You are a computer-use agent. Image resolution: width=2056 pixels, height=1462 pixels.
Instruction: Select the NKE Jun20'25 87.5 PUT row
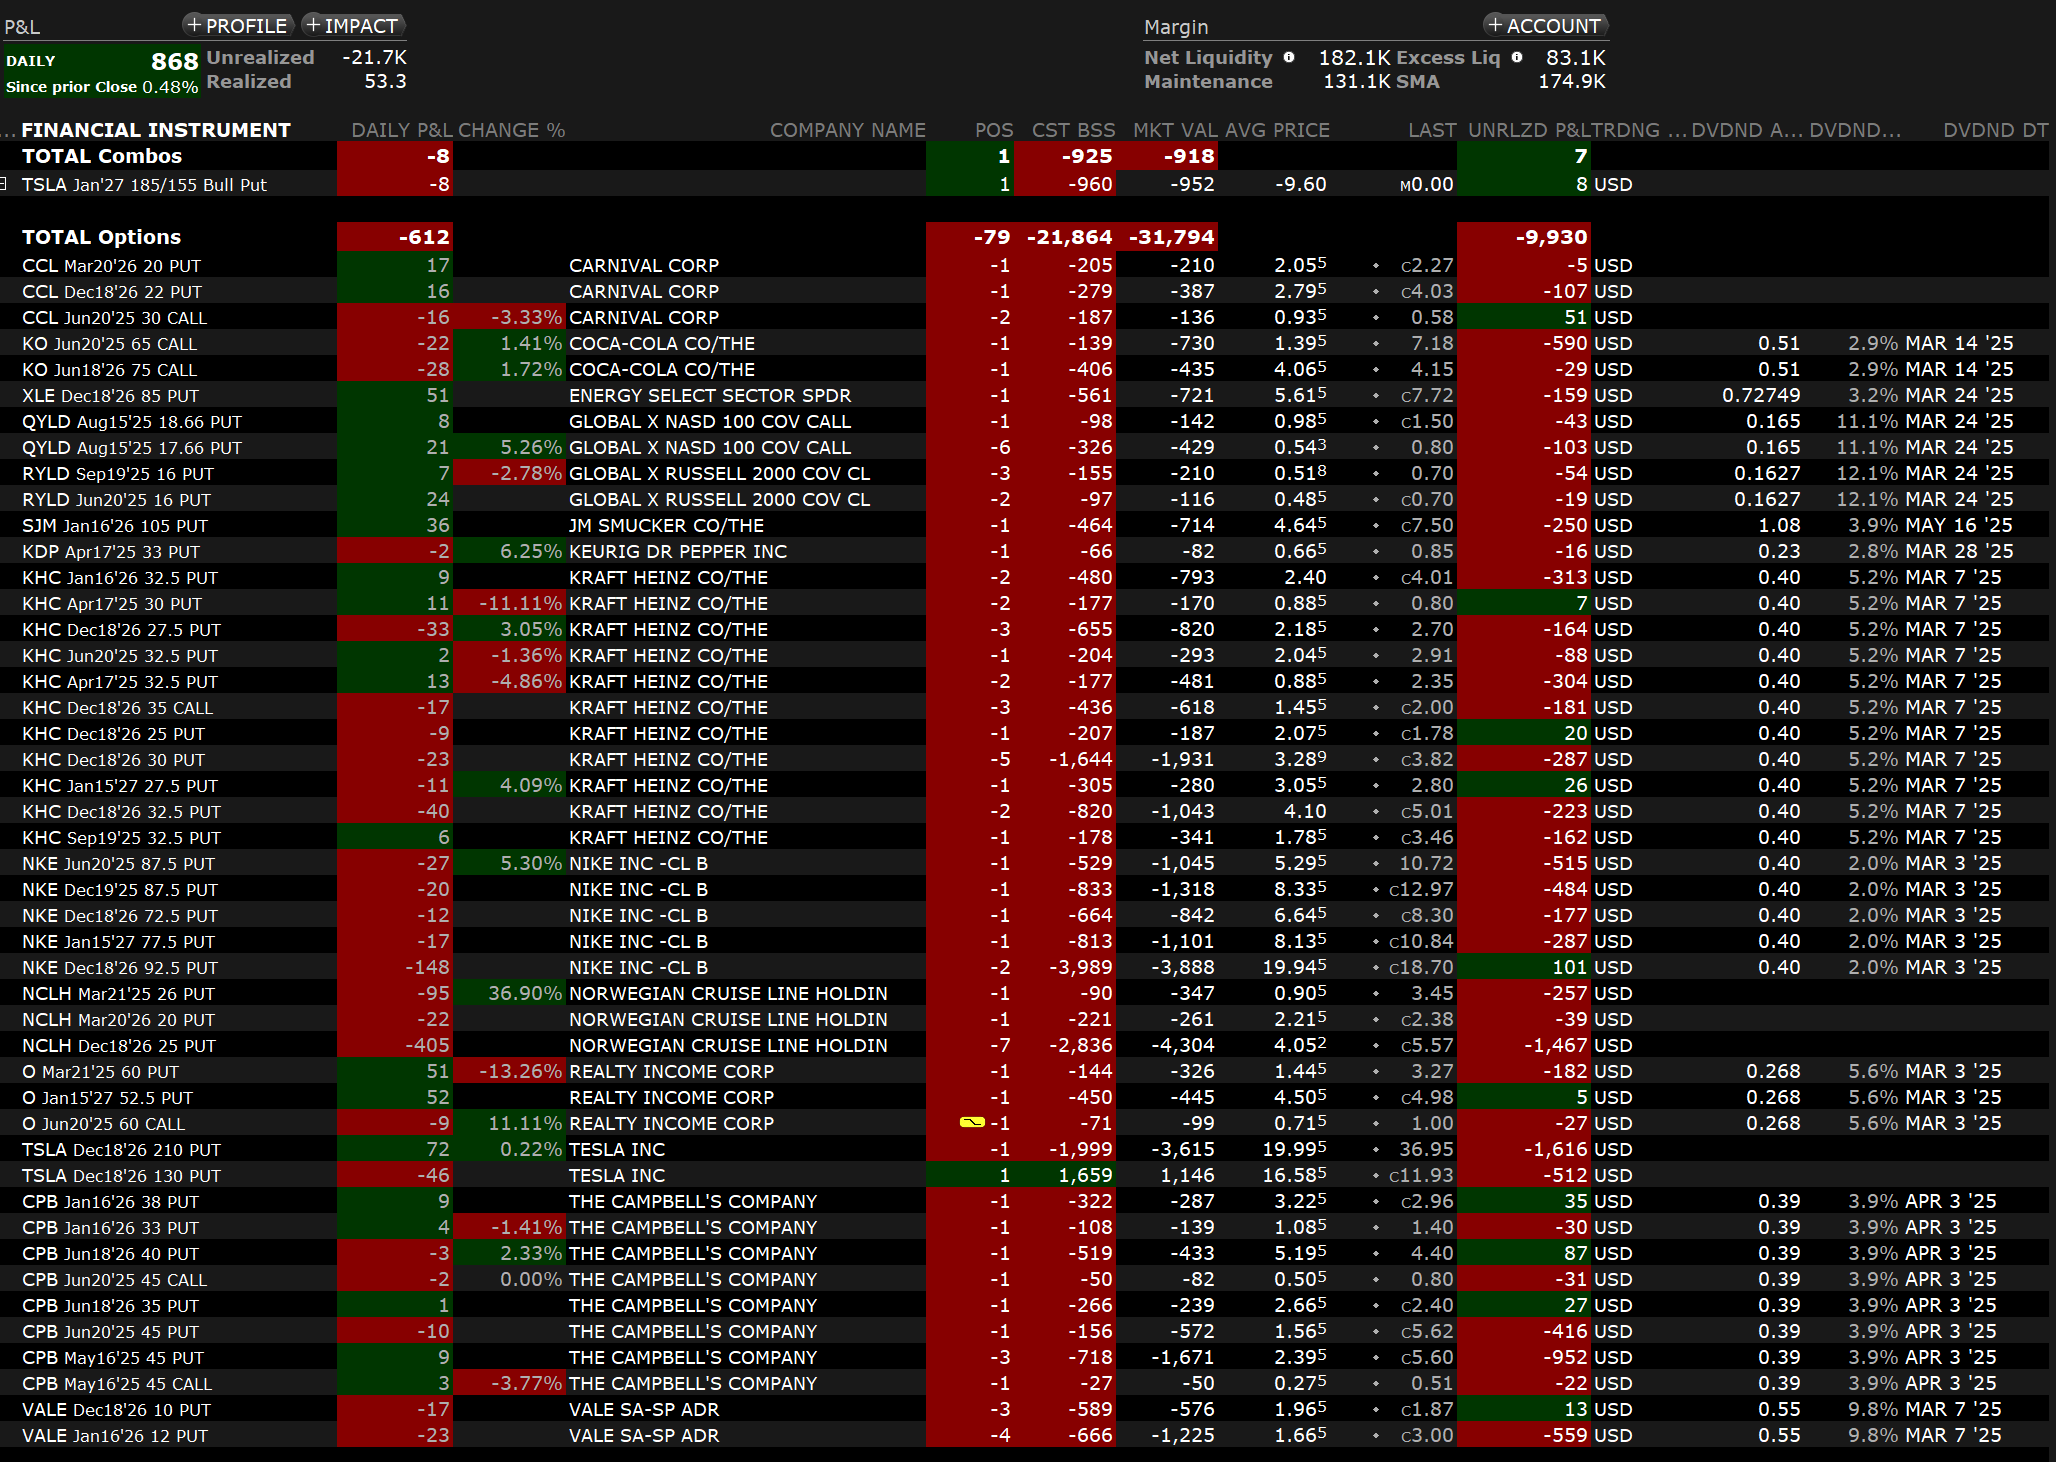click(x=1024, y=863)
